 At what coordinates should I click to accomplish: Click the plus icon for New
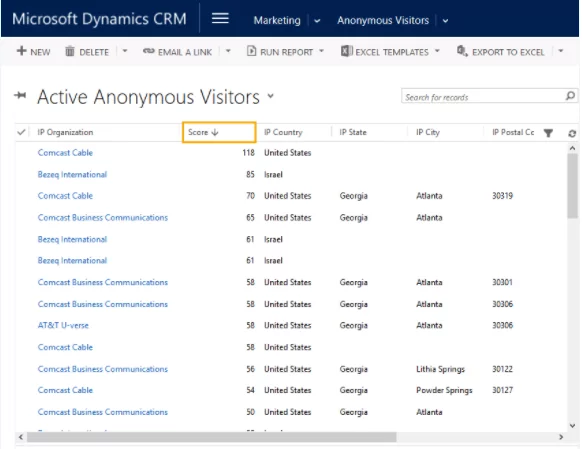coord(22,51)
